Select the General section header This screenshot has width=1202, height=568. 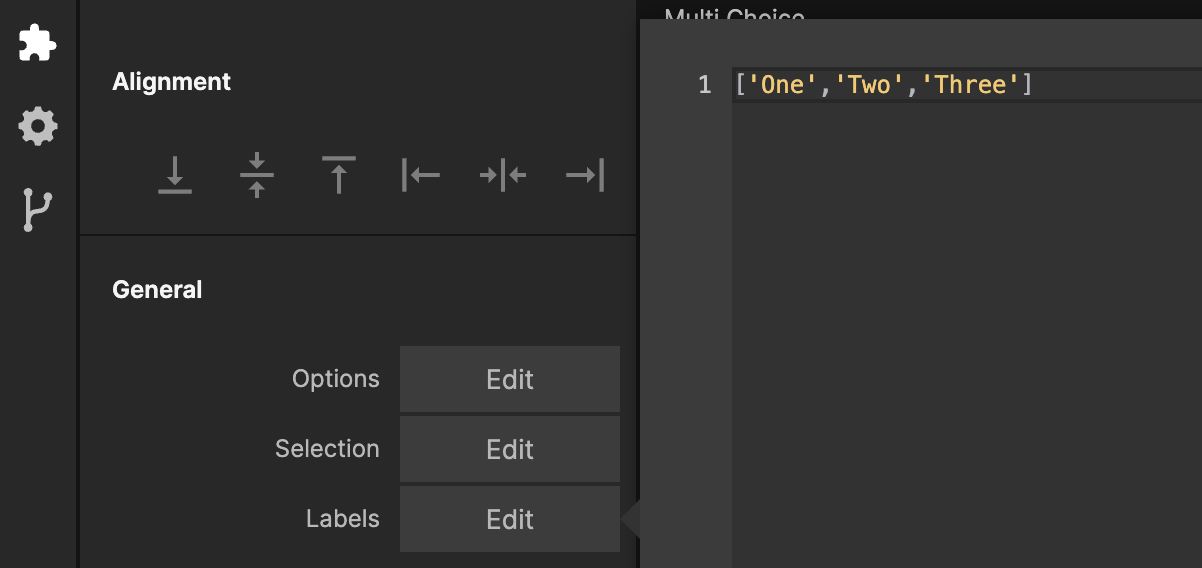tap(157, 290)
